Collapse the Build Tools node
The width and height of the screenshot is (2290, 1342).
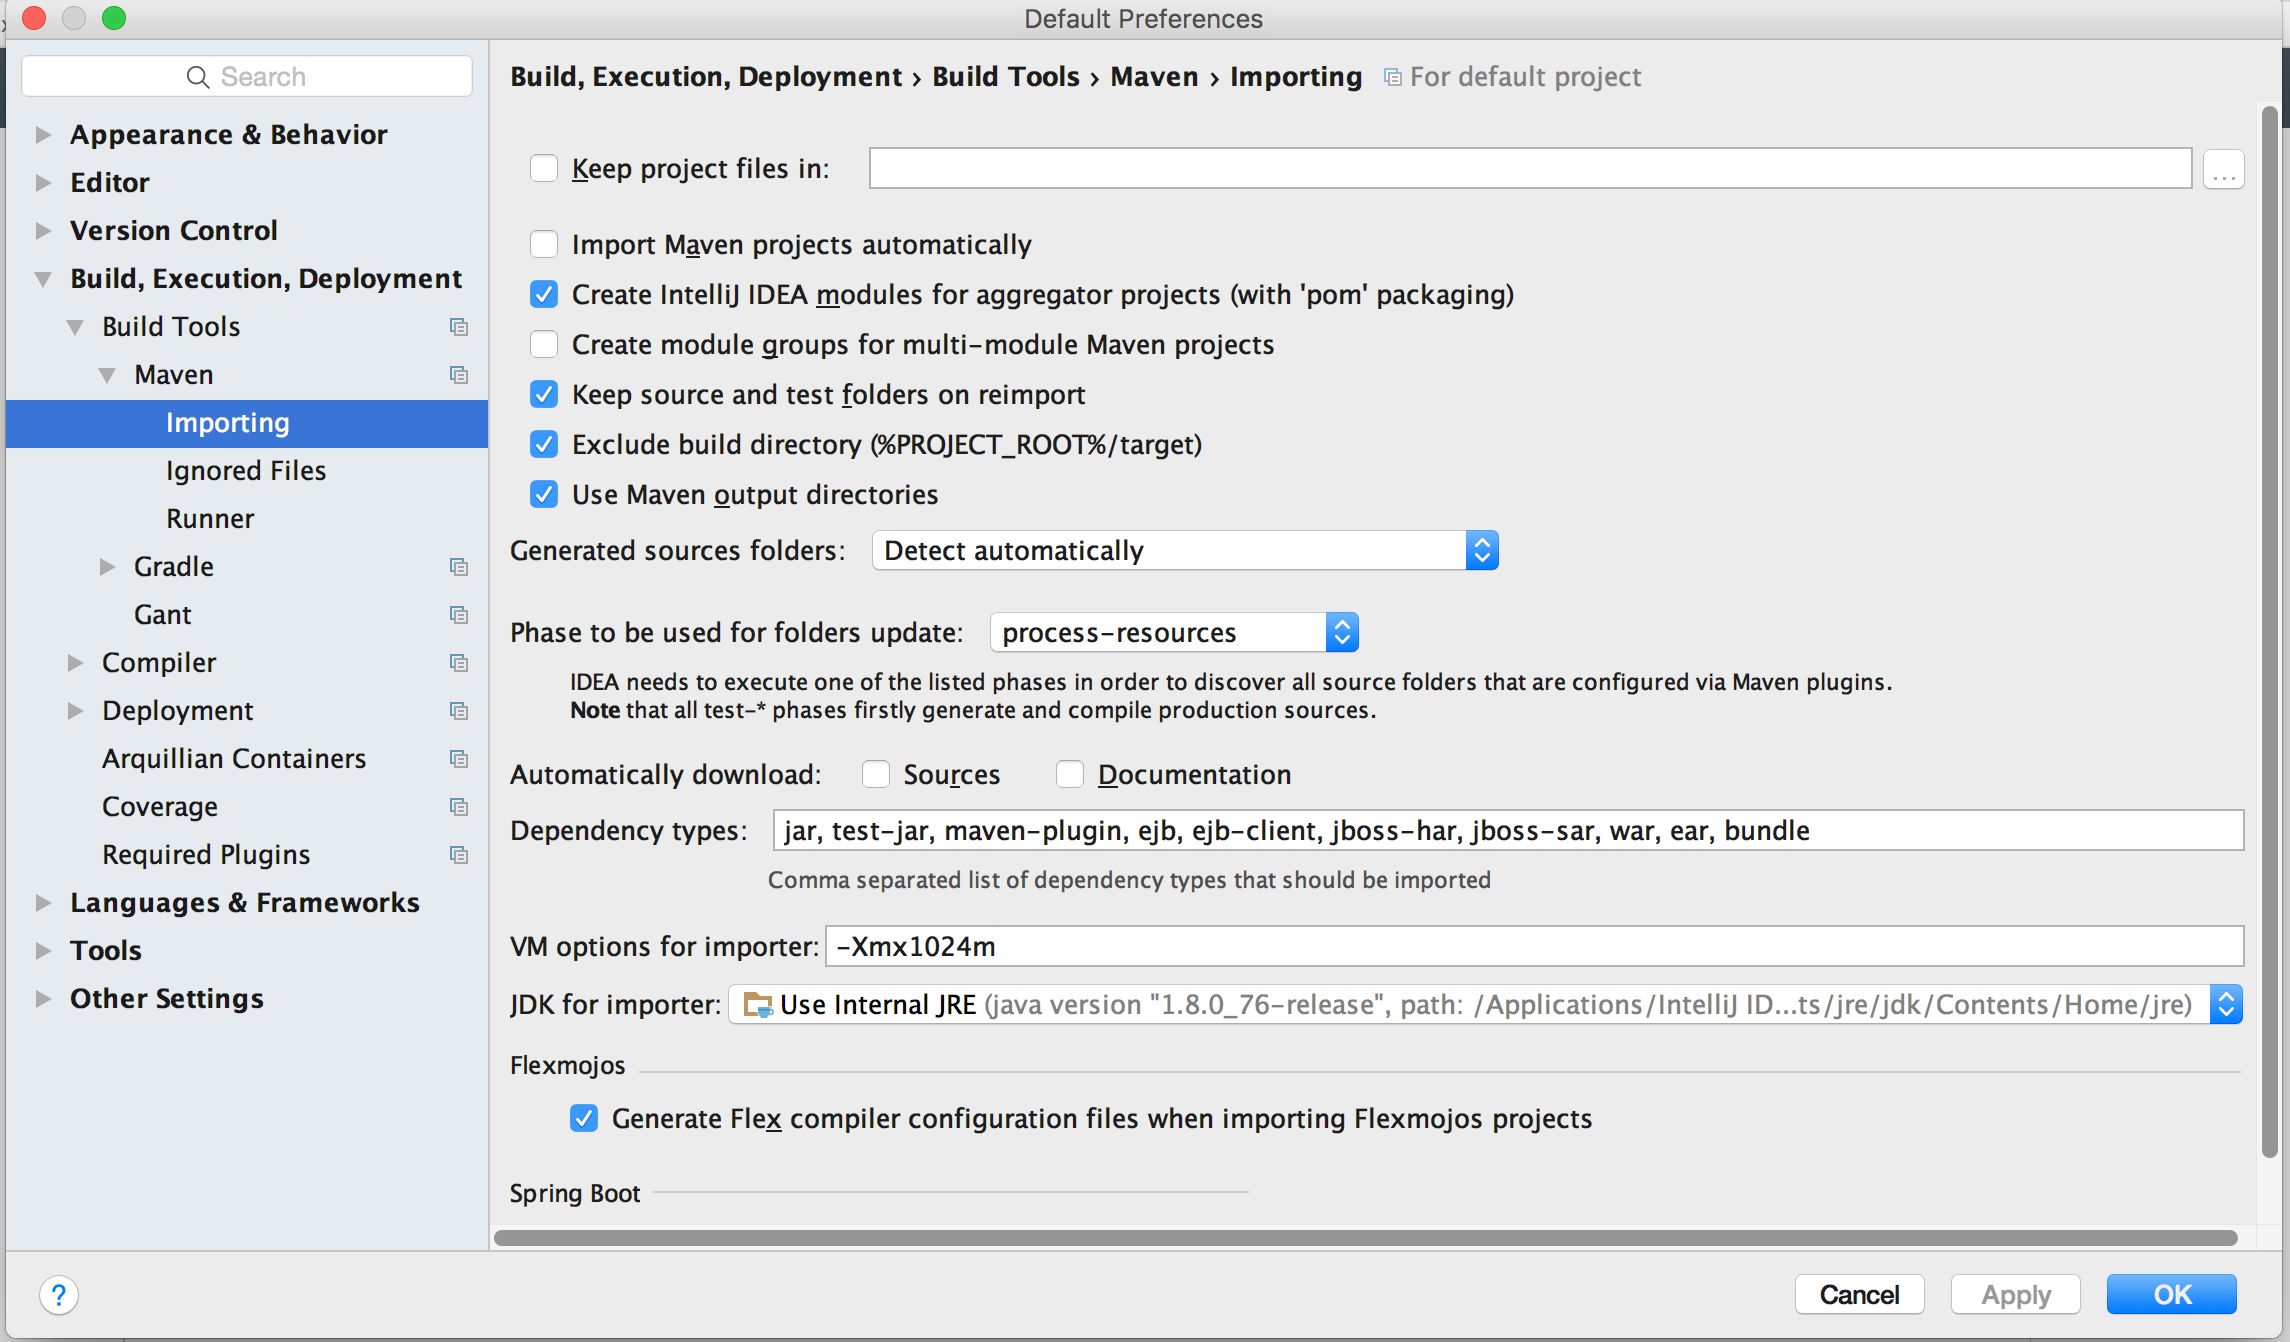(75, 327)
